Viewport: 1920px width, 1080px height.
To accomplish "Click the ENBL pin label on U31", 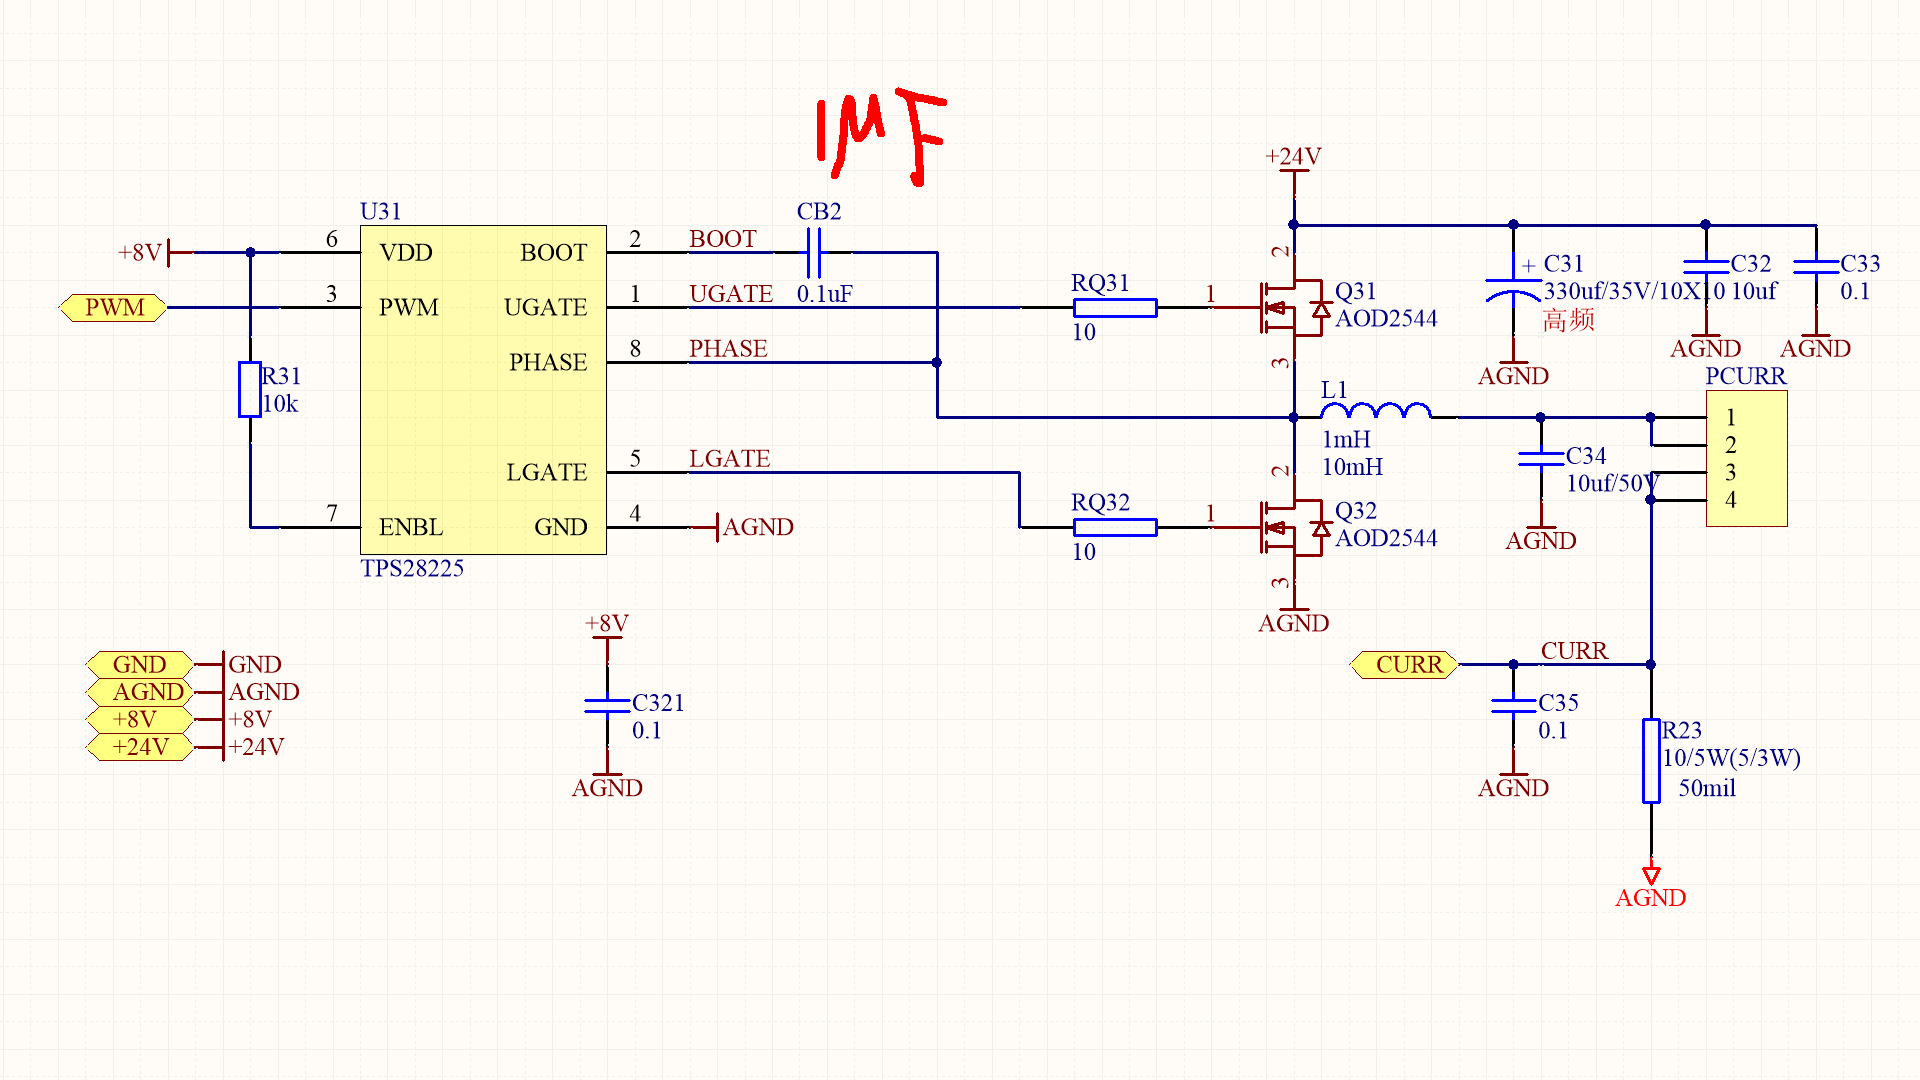I will point(410,527).
